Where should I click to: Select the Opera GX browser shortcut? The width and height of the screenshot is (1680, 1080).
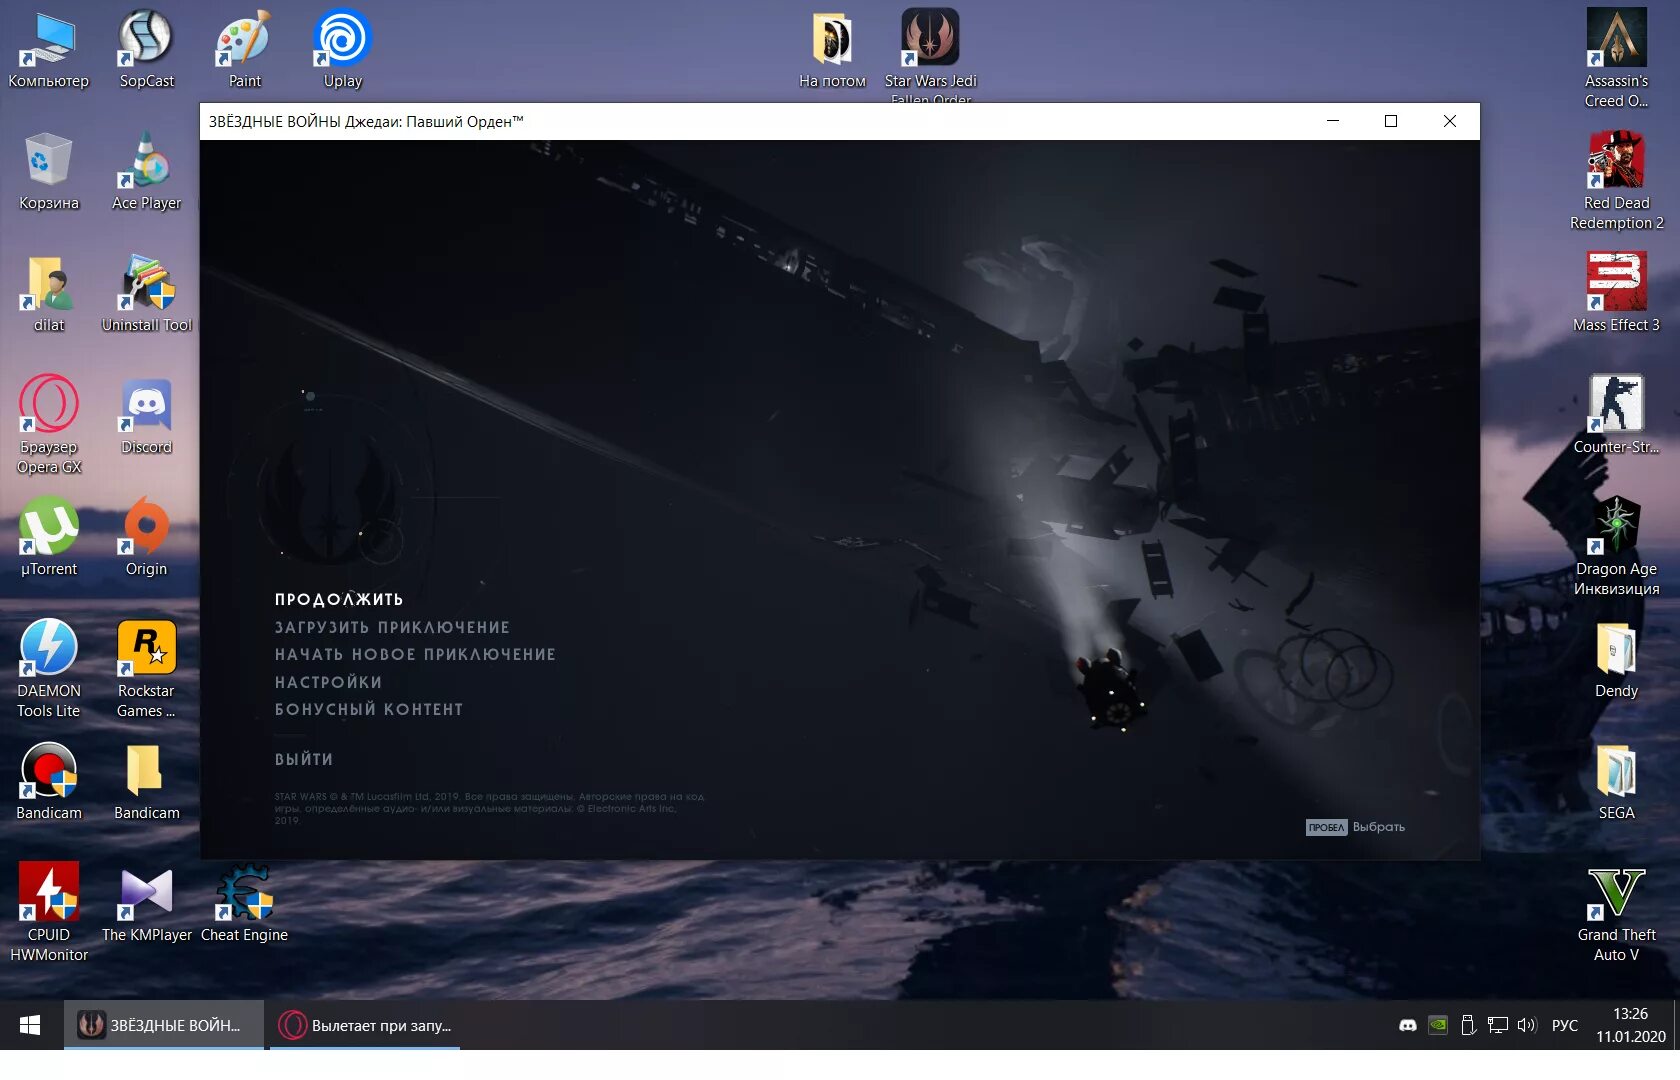[48, 424]
